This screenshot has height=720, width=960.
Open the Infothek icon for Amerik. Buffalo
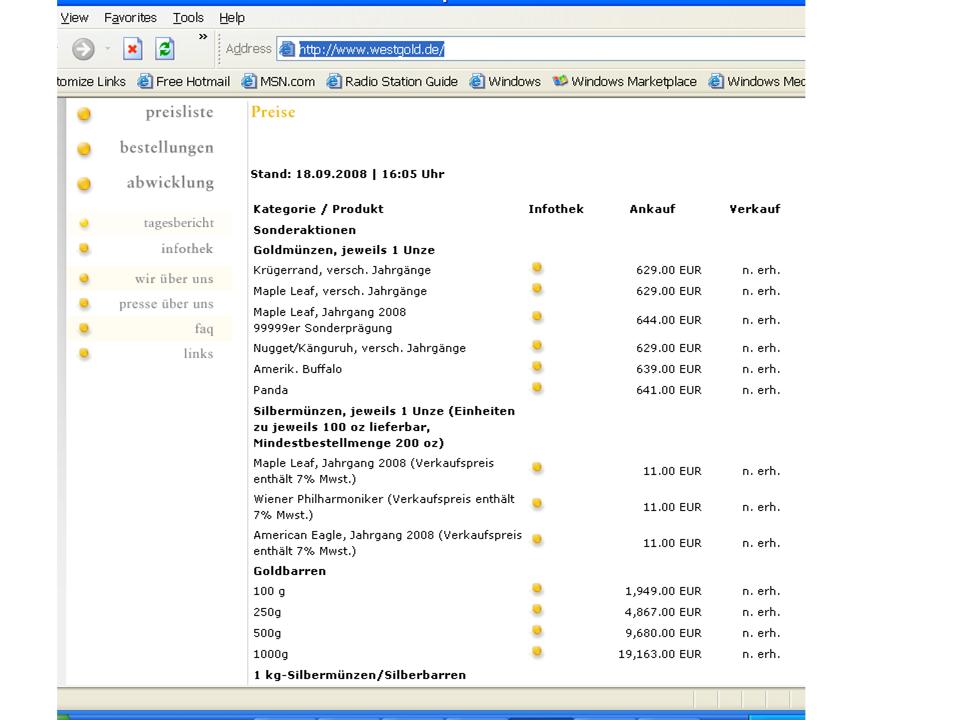(537, 367)
